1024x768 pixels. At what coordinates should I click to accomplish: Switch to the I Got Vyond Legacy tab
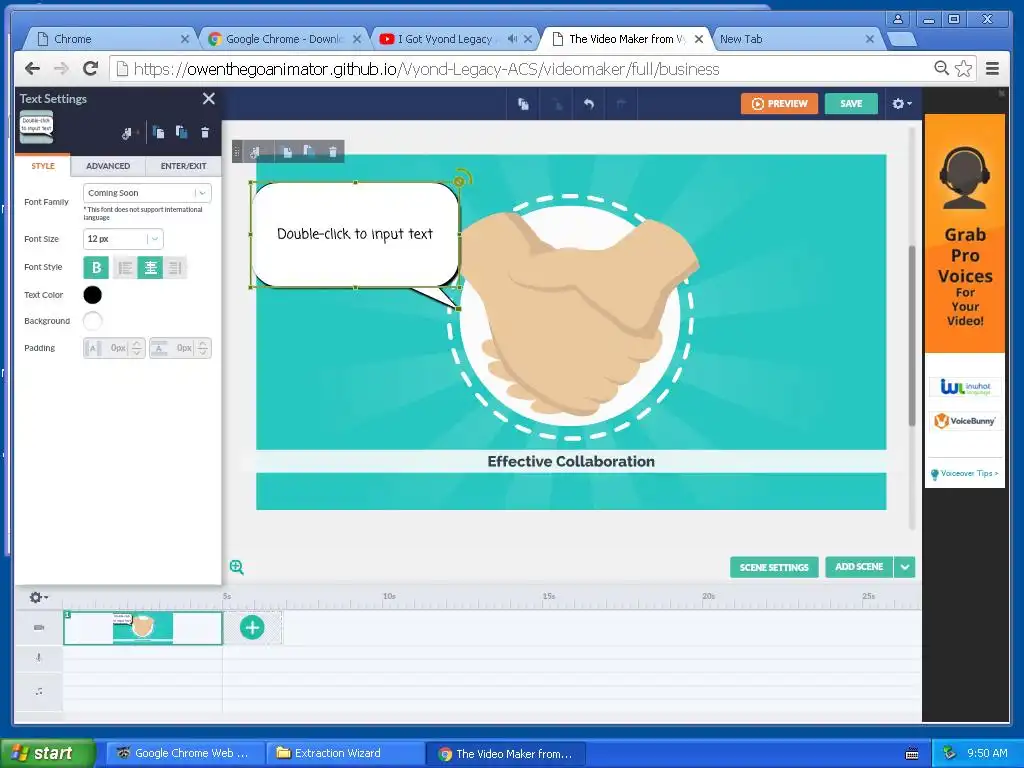(x=445, y=39)
